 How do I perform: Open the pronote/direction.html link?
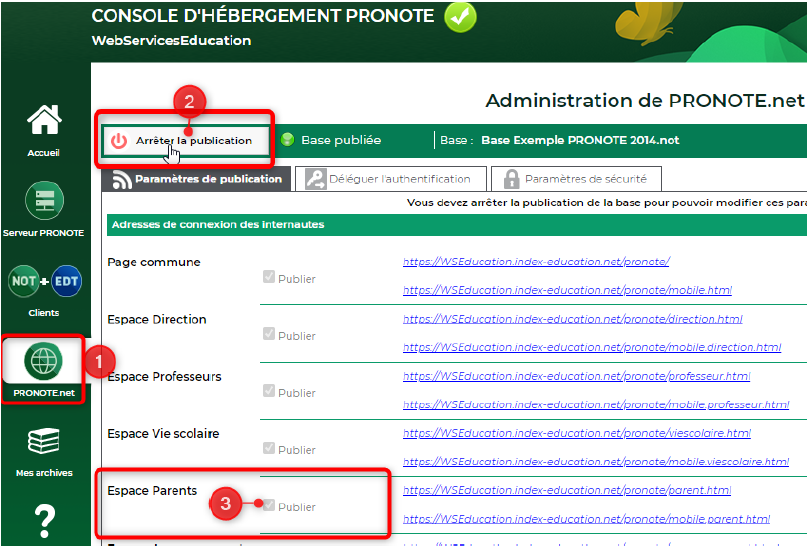click(x=573, y=319)
